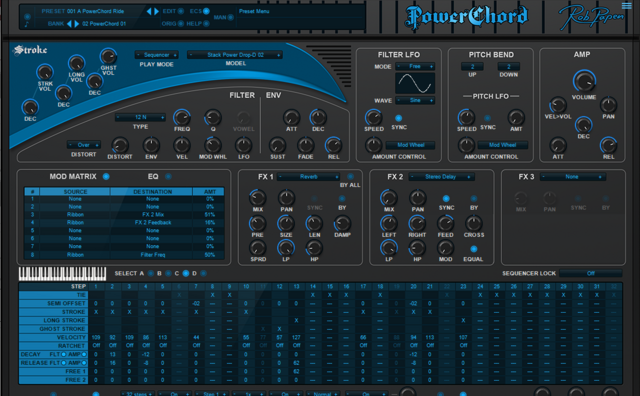Screen dimensions: 640x396
Task: Click the Pitch Bend UP value
Action: [x=472, y=67]
